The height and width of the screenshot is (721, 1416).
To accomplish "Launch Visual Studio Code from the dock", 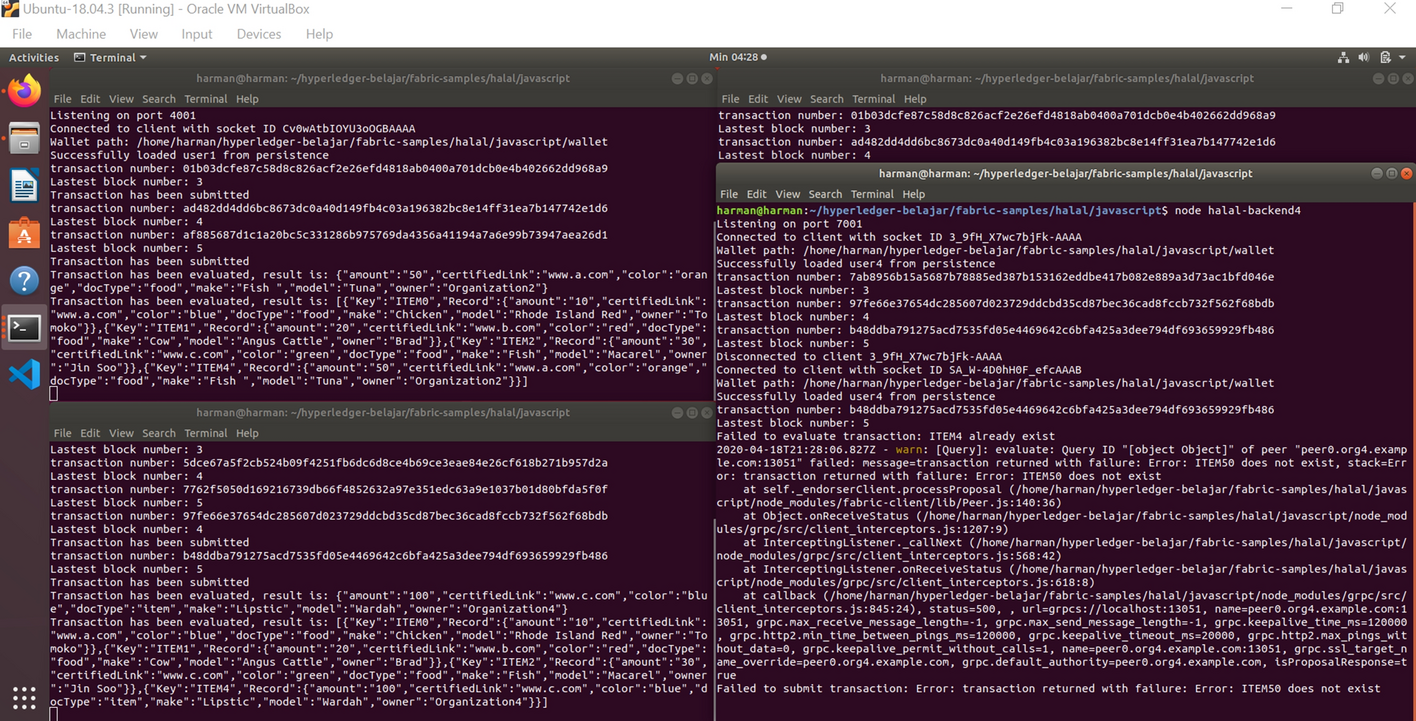I will pos(24,374).
